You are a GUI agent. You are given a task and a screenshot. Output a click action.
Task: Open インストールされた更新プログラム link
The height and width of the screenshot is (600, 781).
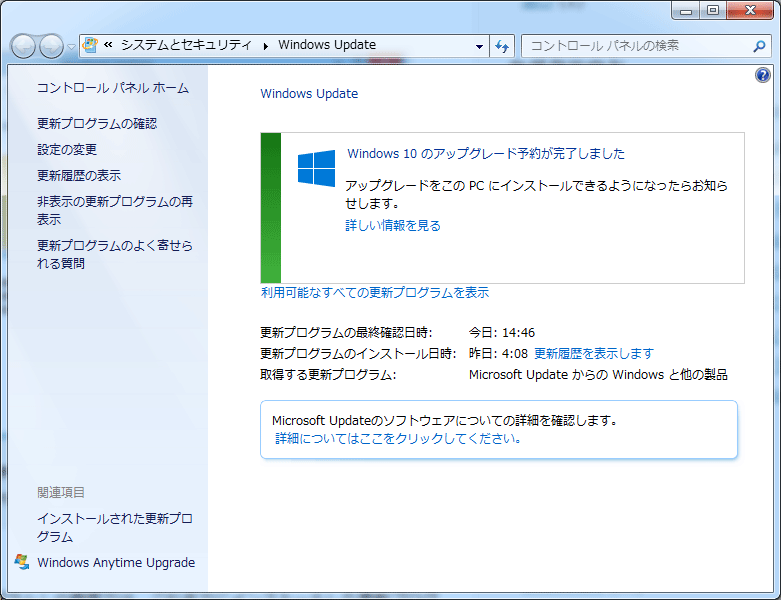(115, 527)
